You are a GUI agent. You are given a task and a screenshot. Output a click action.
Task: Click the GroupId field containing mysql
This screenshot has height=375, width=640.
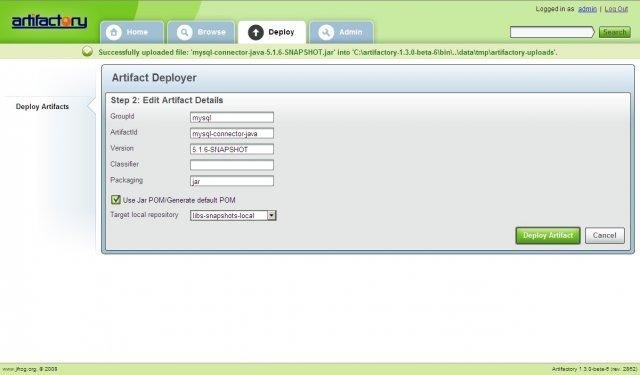point(232,118)
